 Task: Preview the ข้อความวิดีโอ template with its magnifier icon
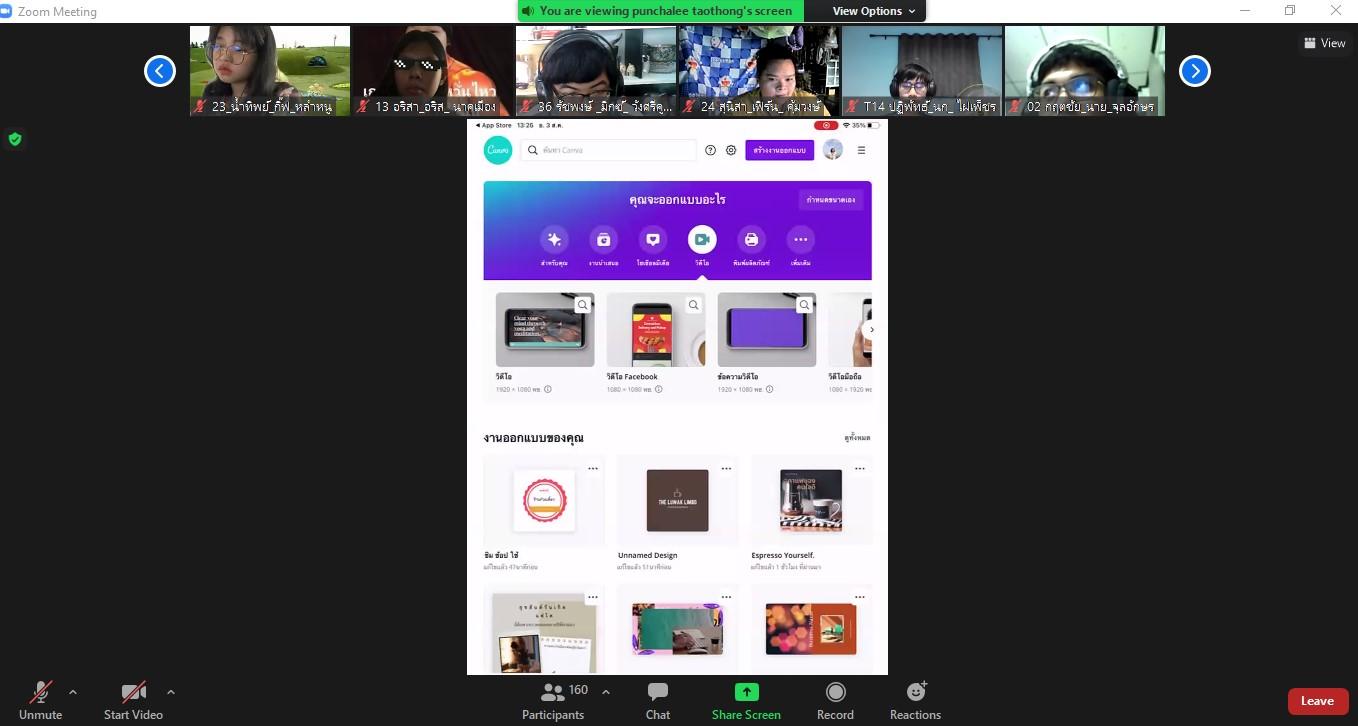[x=804, y=305]
